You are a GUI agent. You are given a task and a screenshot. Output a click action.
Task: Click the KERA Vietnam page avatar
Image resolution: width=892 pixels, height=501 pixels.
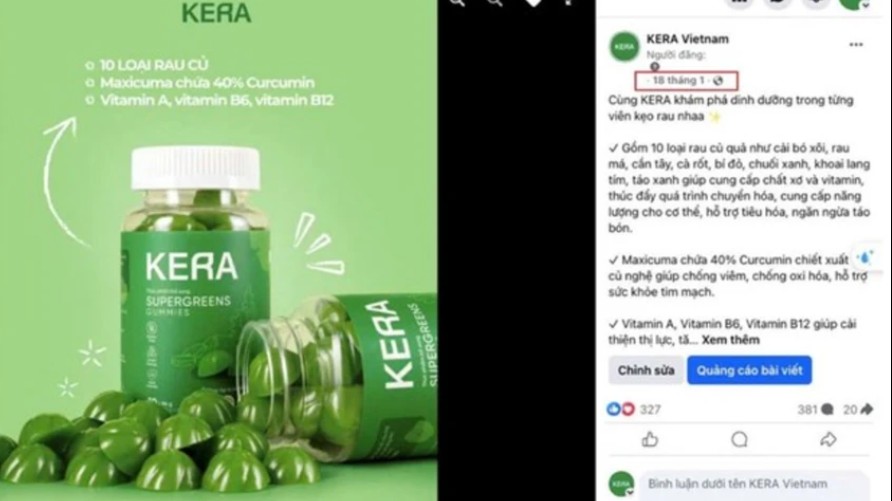click(625, 46)
